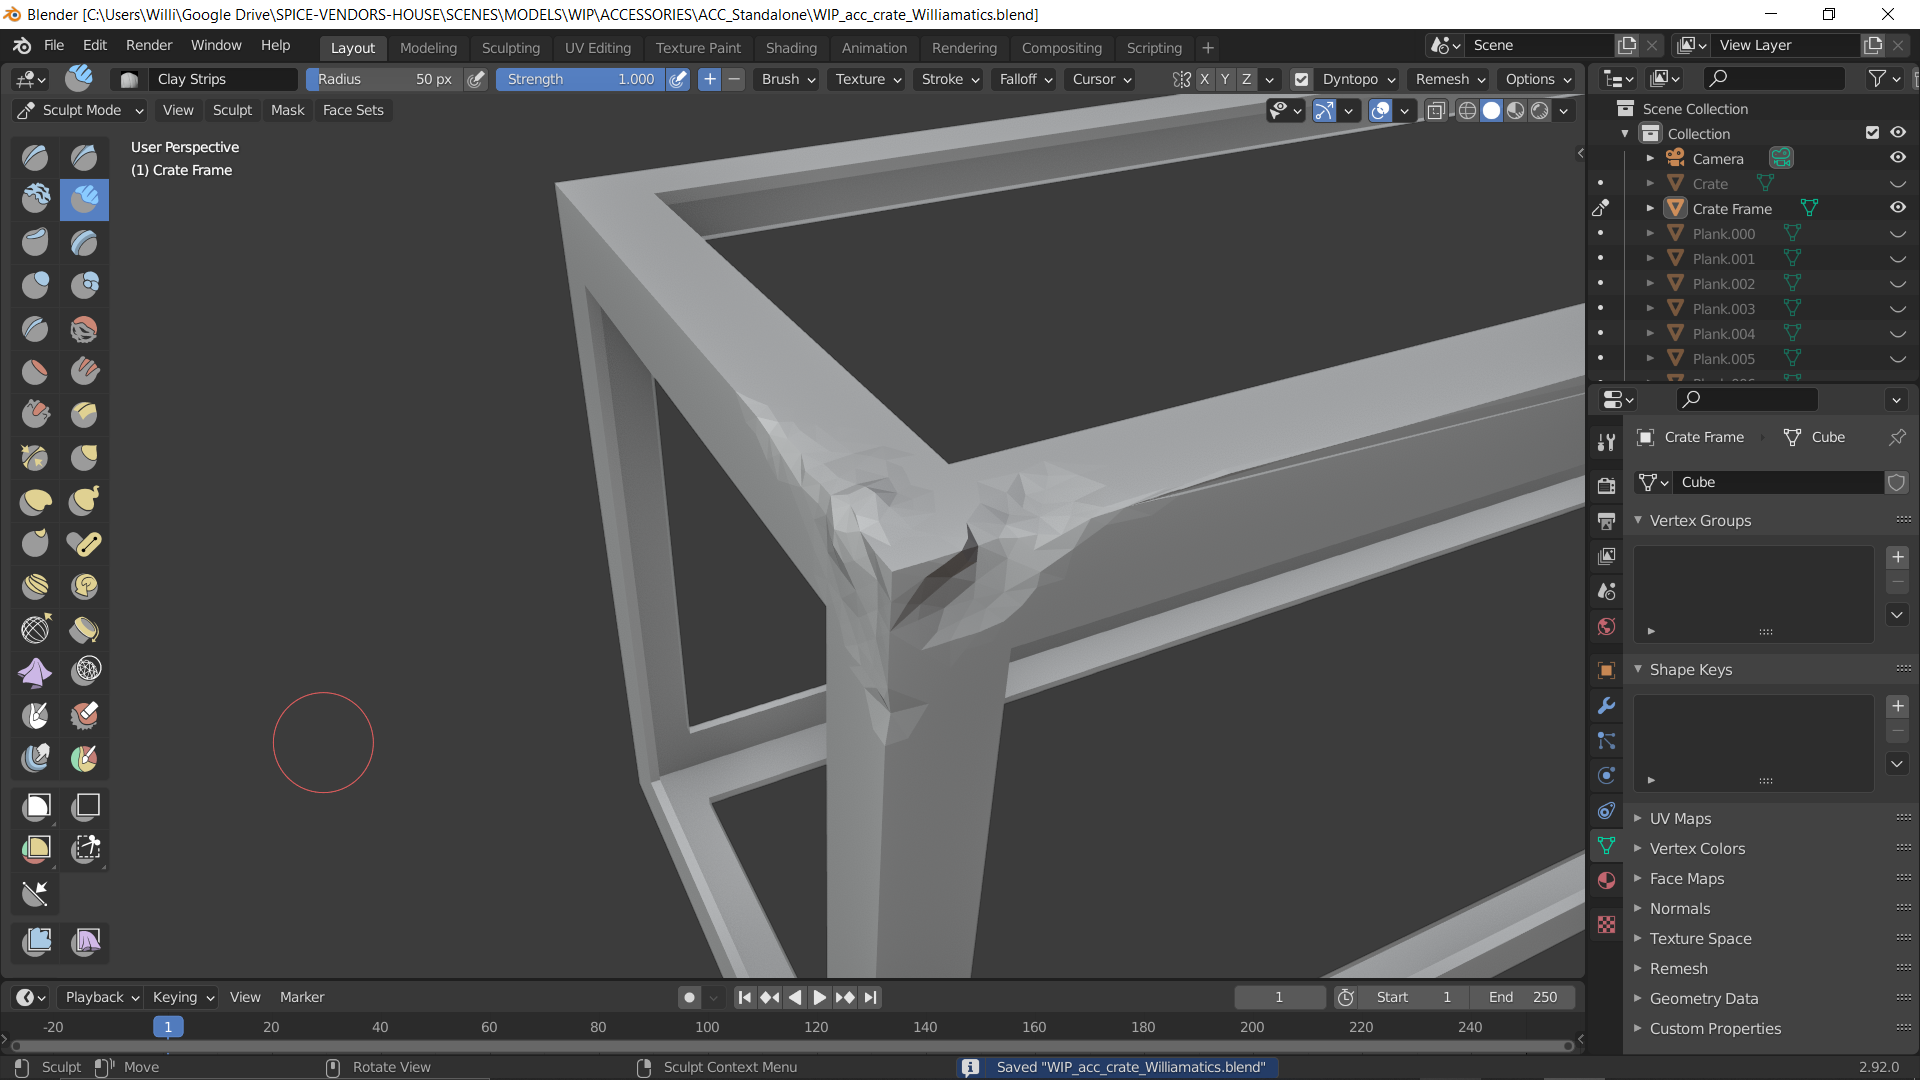Jump to the timeline end frame
Screen dimensions: 1920x1080
(x=871, y=997)
